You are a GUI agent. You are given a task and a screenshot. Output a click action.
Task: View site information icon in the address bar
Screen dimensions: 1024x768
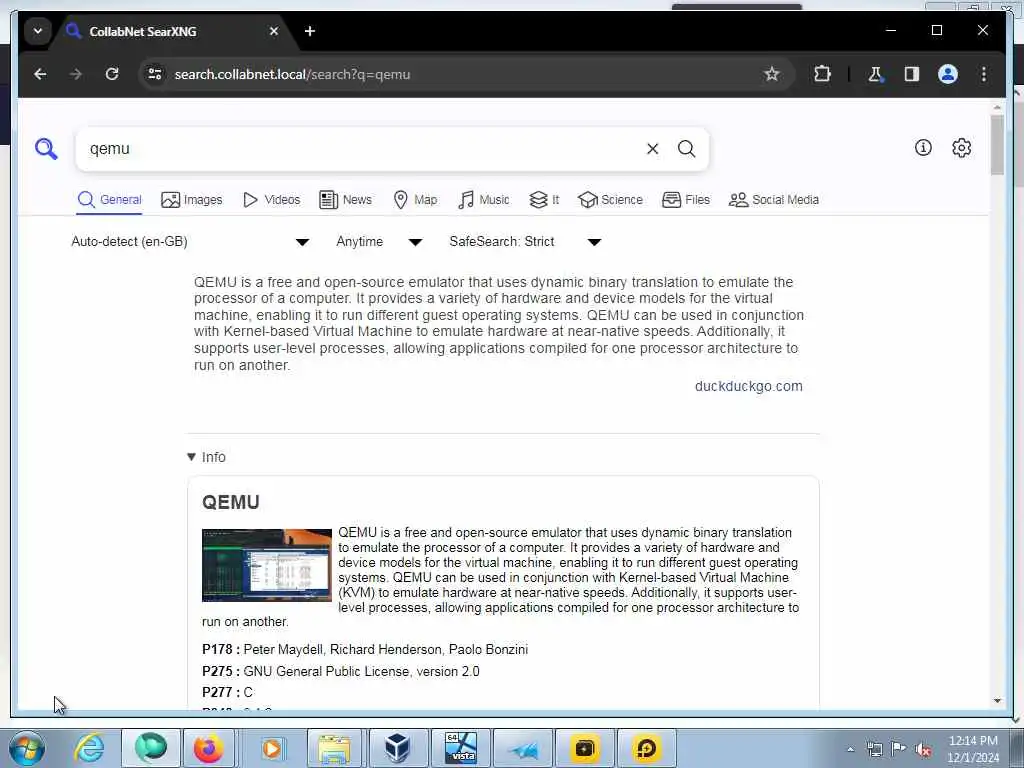click(x=155, y=74)
